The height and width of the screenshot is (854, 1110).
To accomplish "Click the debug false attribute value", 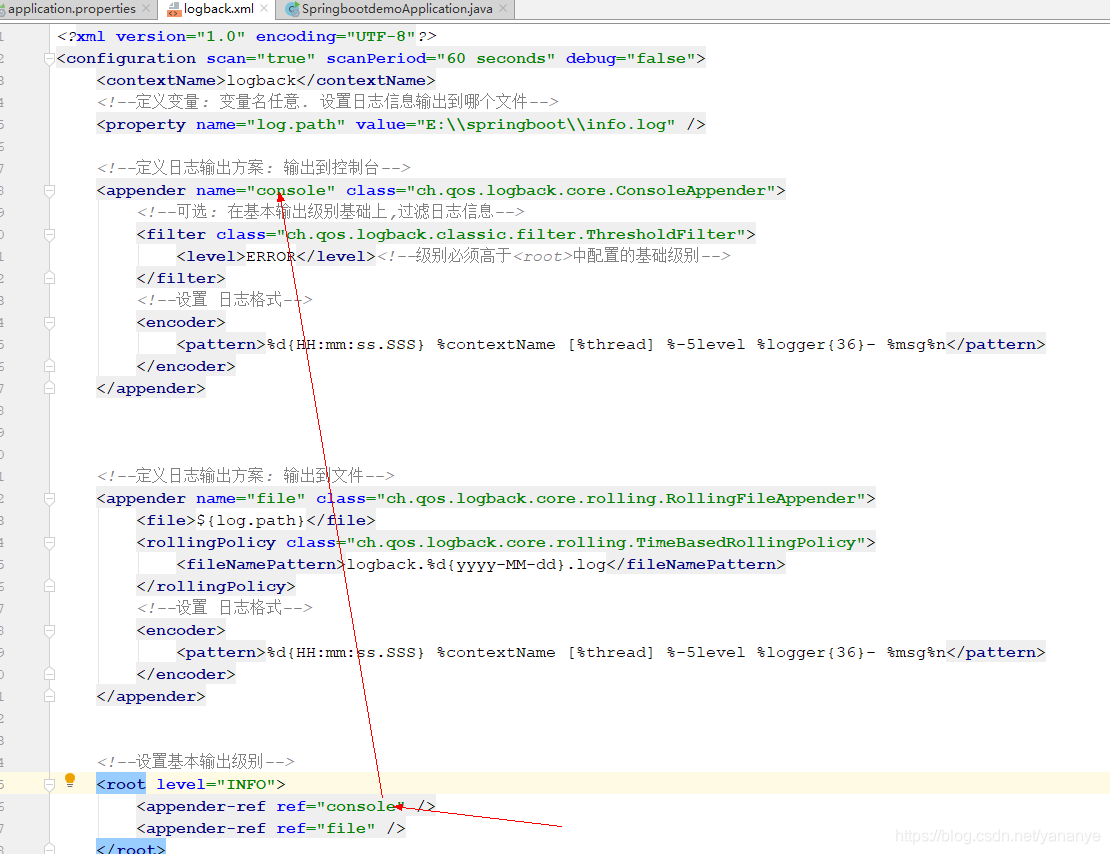I will (x=660, y=59).
